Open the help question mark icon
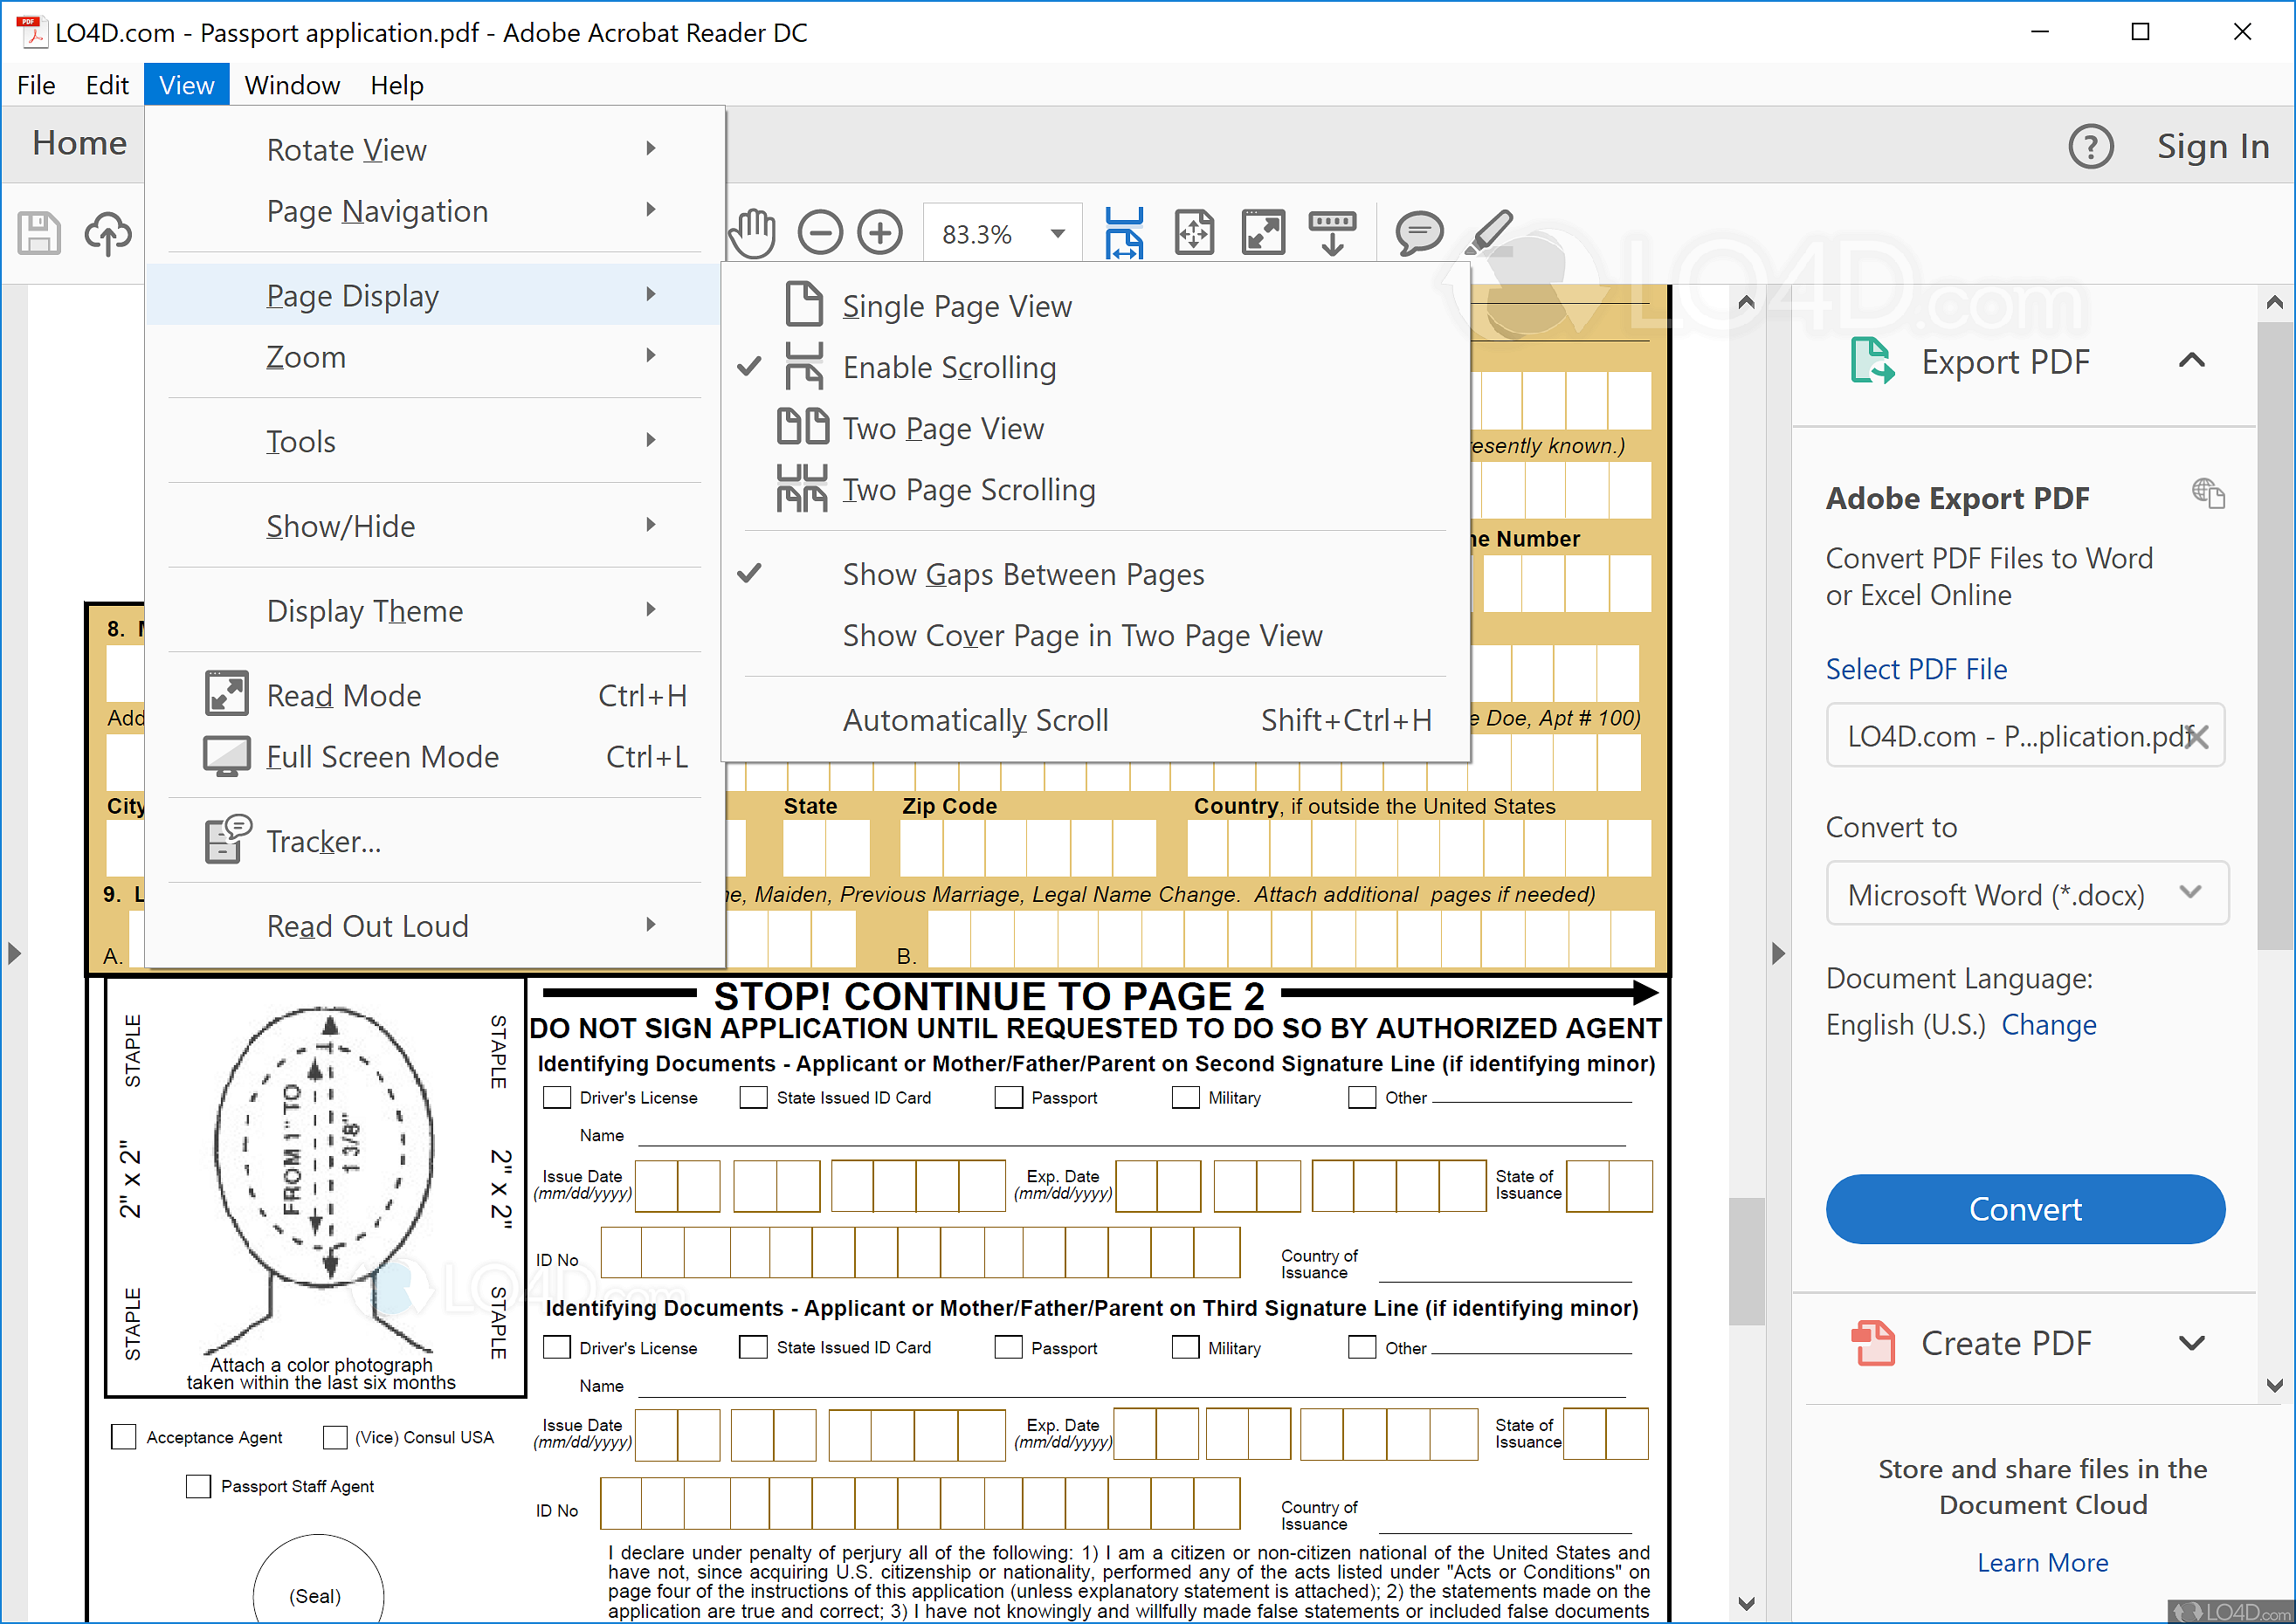2296x1624 pixels. (2090, 147)
